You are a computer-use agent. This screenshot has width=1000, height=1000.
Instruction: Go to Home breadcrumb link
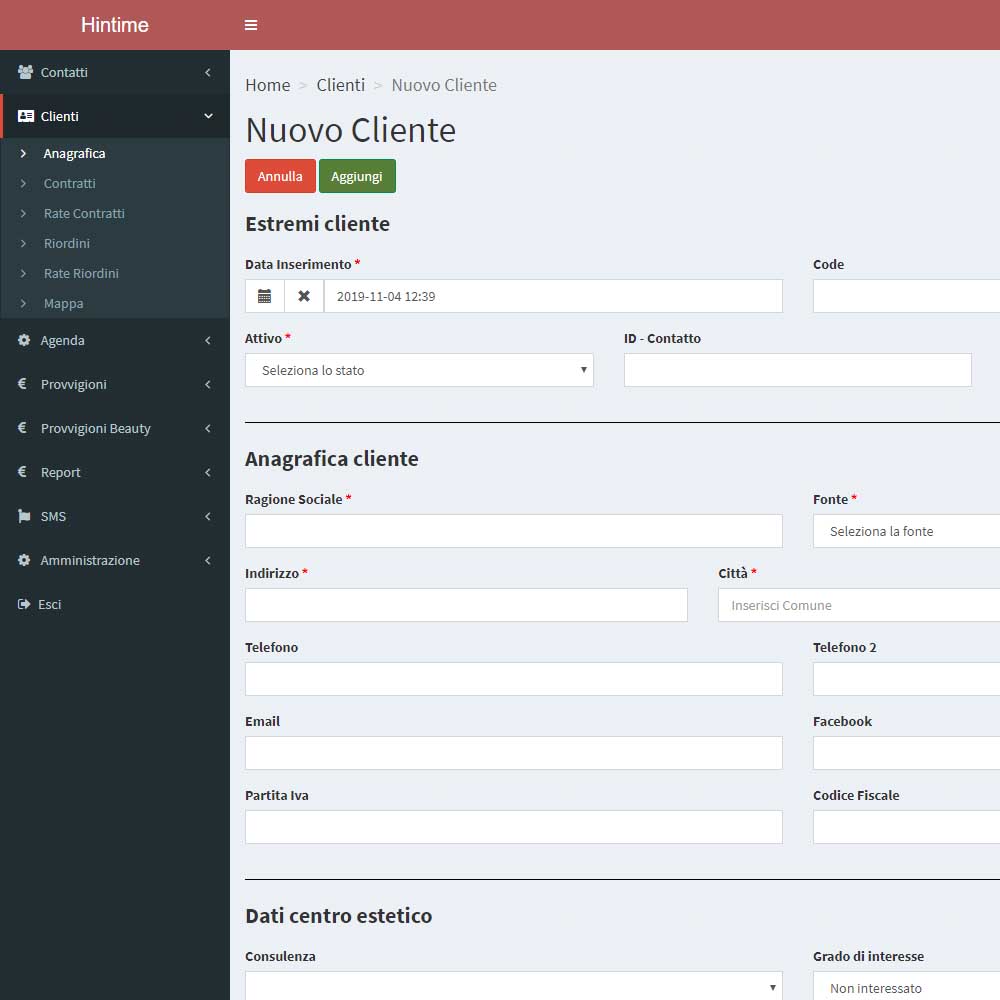pyautogui.click(x=268, y=85)
